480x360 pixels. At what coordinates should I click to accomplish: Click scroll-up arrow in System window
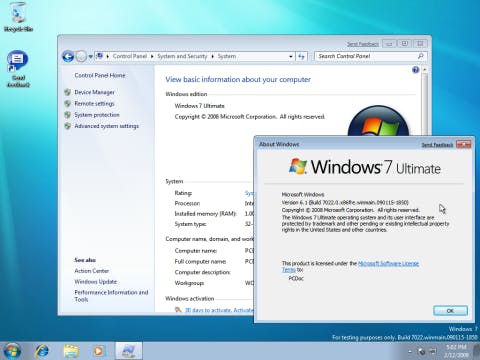(x=424, y=70)
